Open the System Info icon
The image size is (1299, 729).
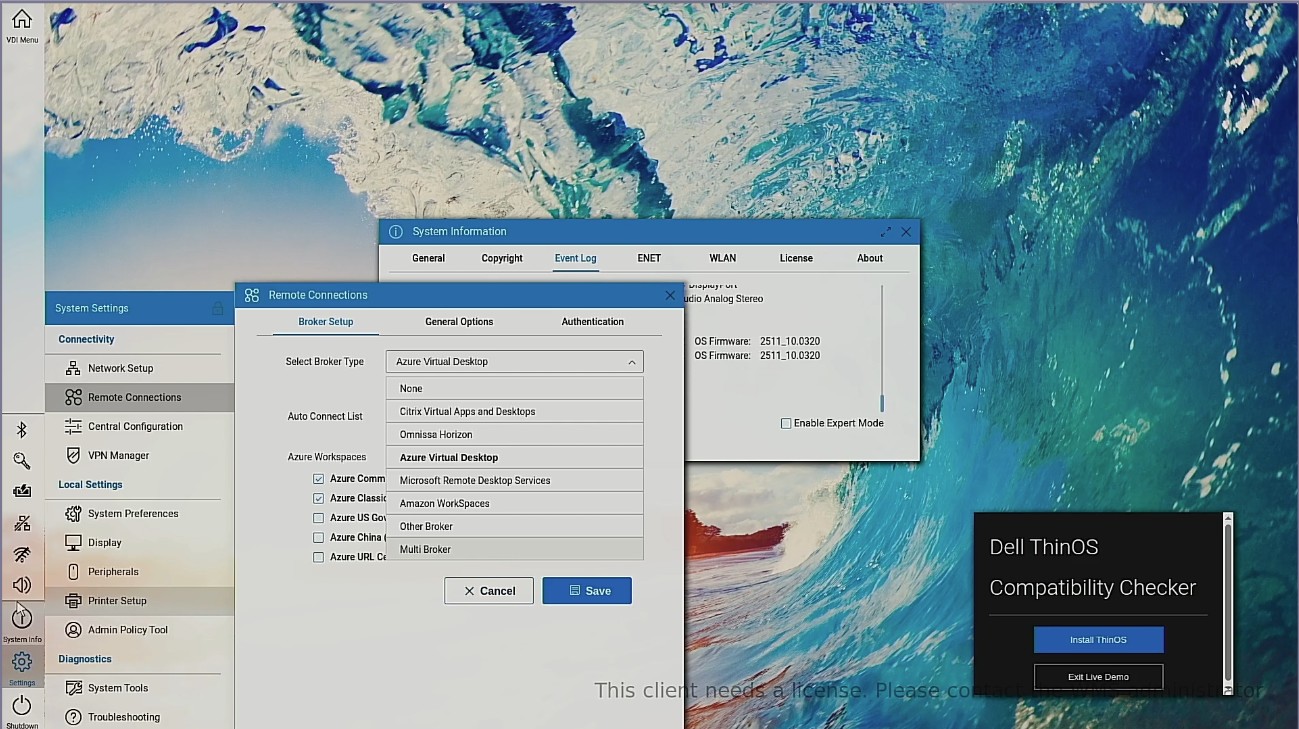21,619
